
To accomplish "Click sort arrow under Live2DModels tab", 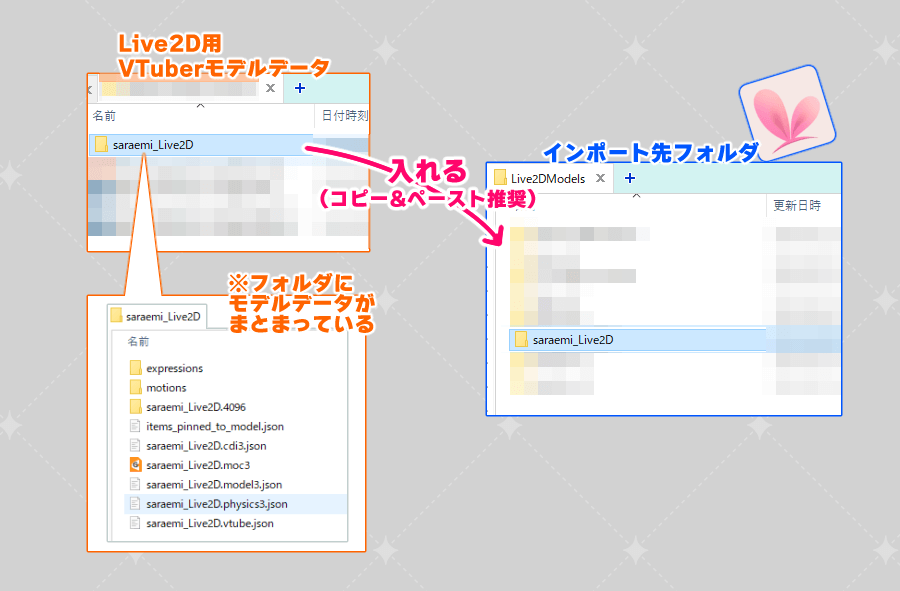I will point(636,196).
